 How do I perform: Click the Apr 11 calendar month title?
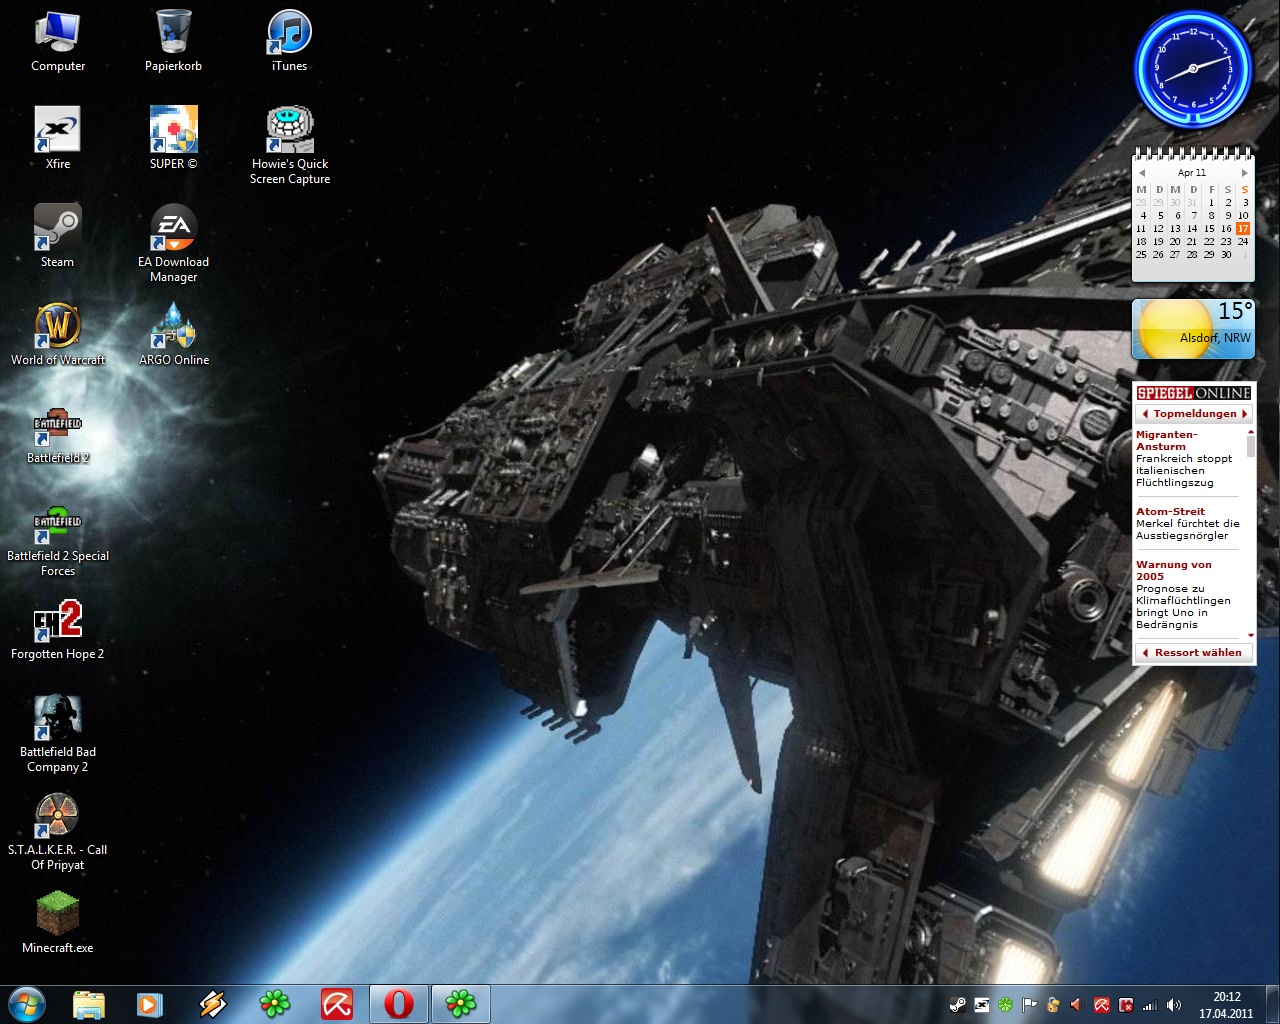[x=1192, y=173]
